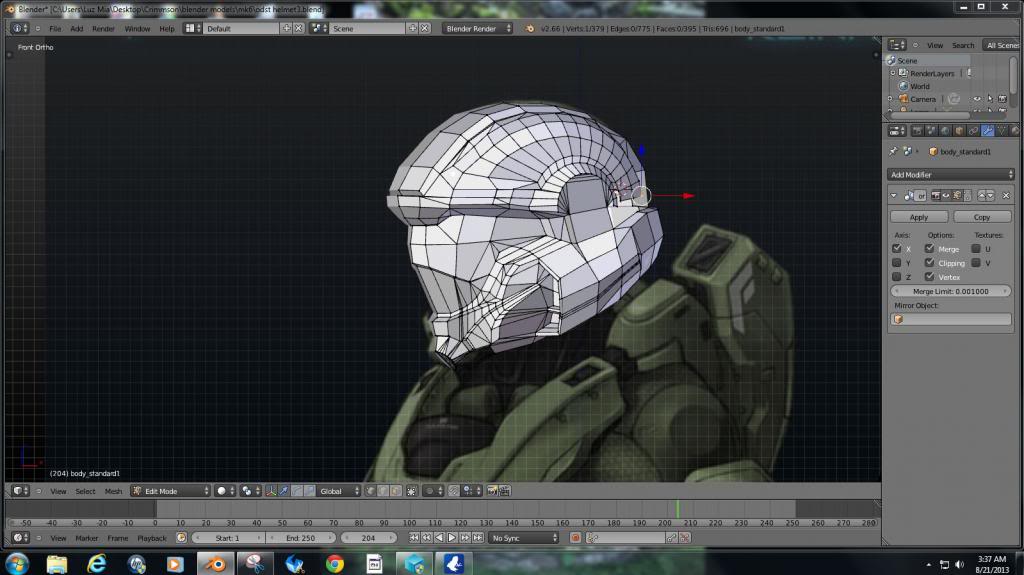Expand the Blender Render engine dropdown
Screen dimensions: 1024x575
tap(477, 28)
